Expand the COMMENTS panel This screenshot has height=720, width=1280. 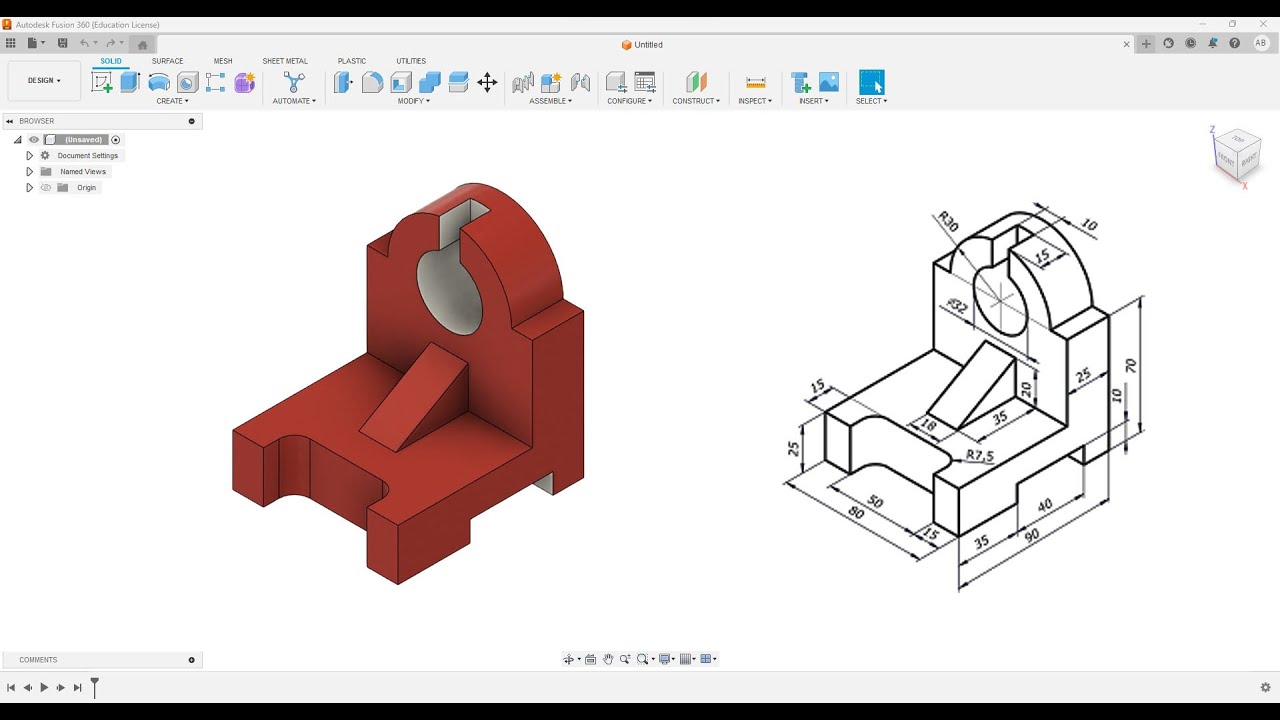tap(192, 660)
